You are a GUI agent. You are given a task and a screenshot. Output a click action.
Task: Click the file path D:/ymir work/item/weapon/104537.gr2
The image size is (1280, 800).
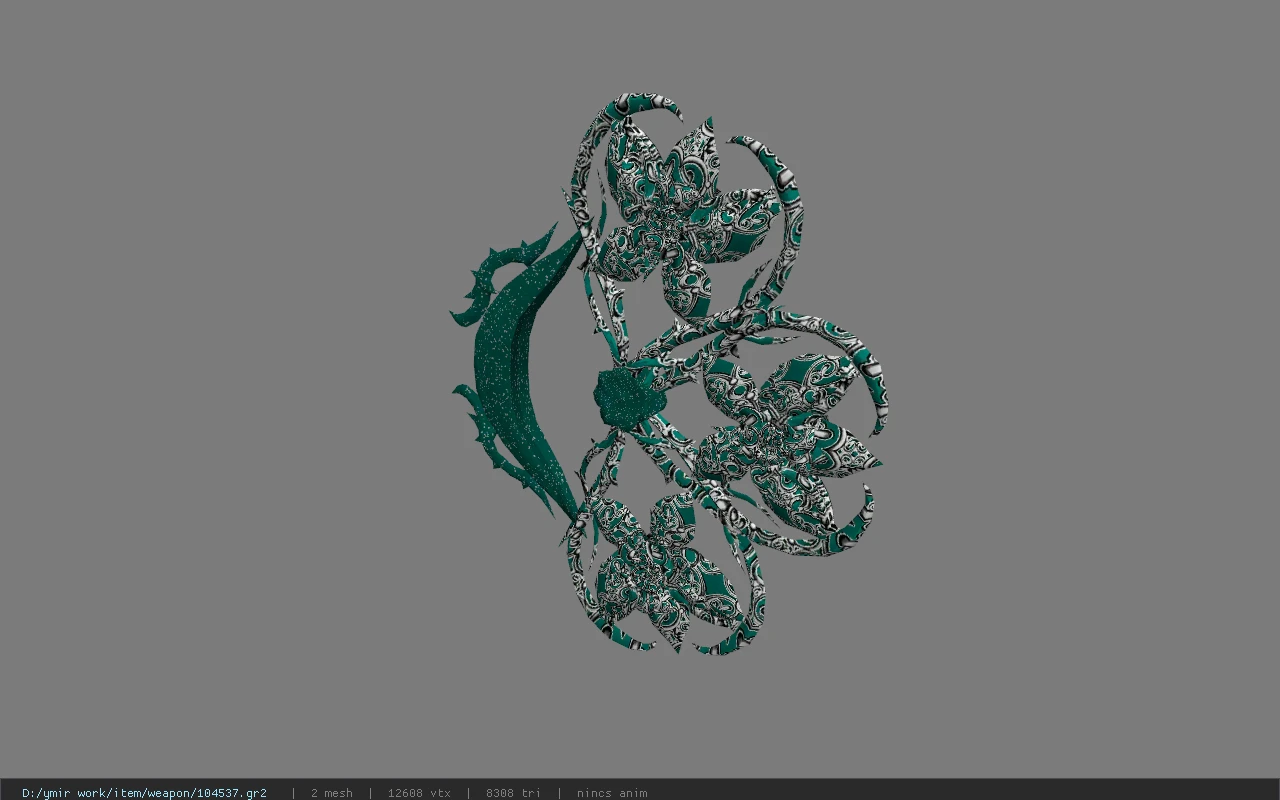coord(144,793)
